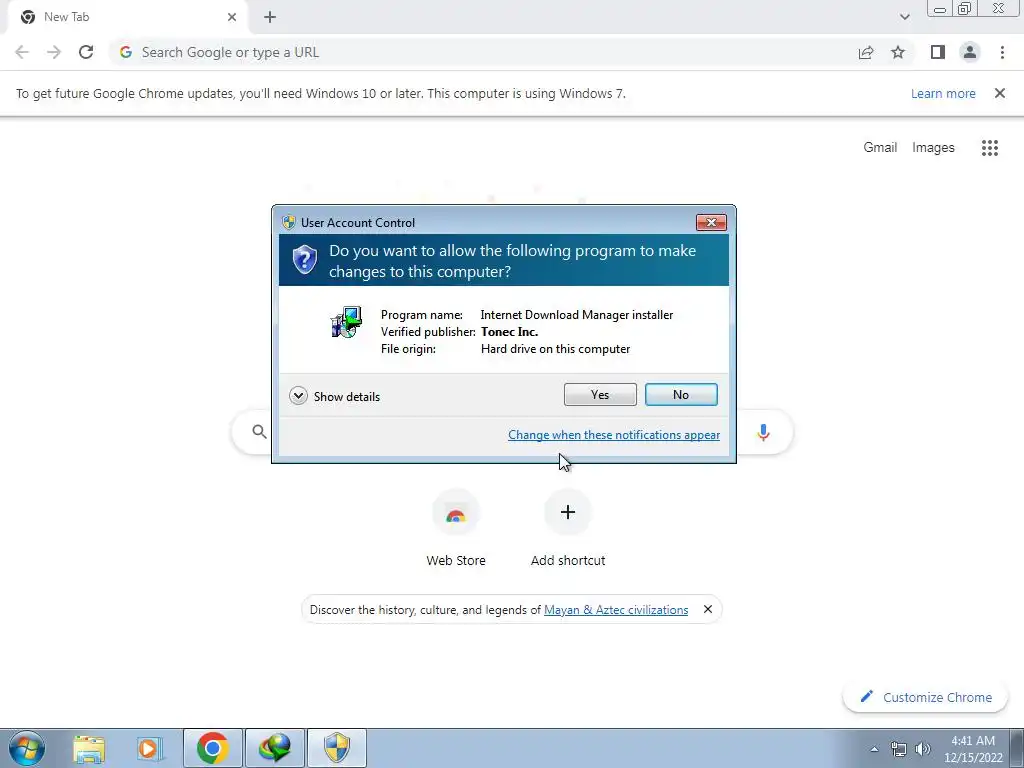Open Change when these notifications appear link
The image size is (1024, 768).
(614, 435)
